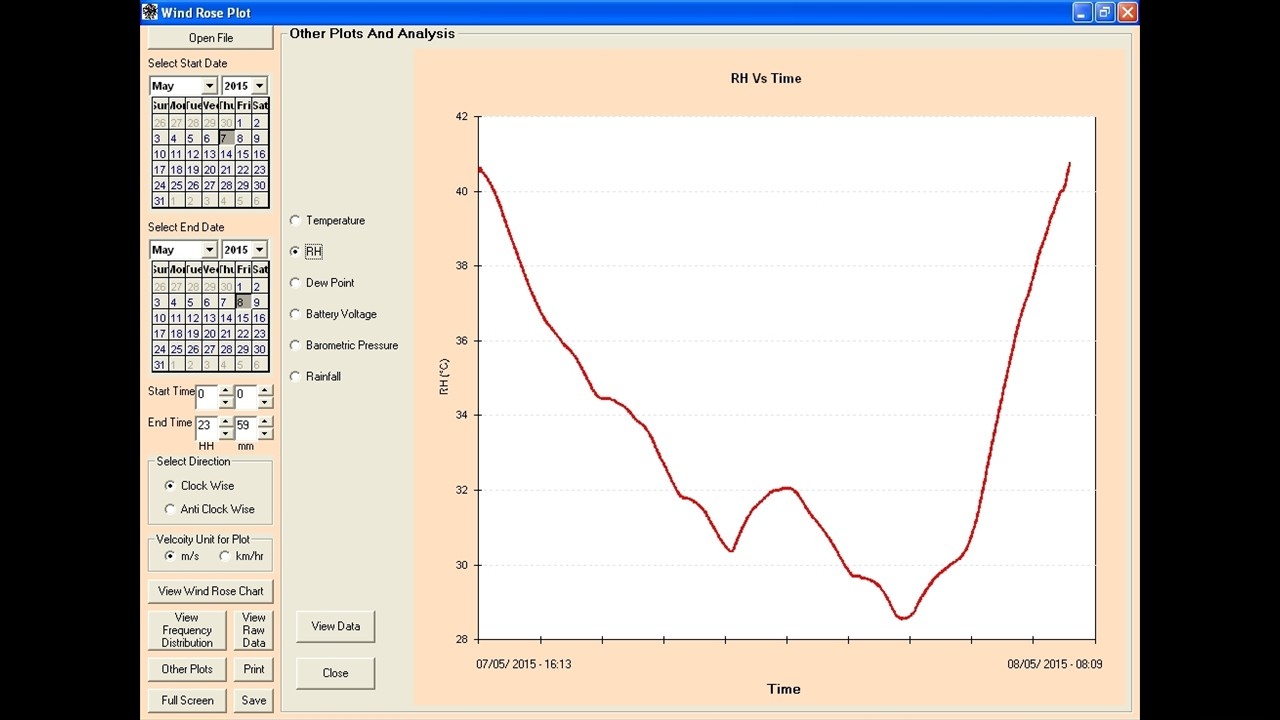Click the Start Time minute field
Image resolution: width=1280 pixels, height=720 pixels.
246,397
